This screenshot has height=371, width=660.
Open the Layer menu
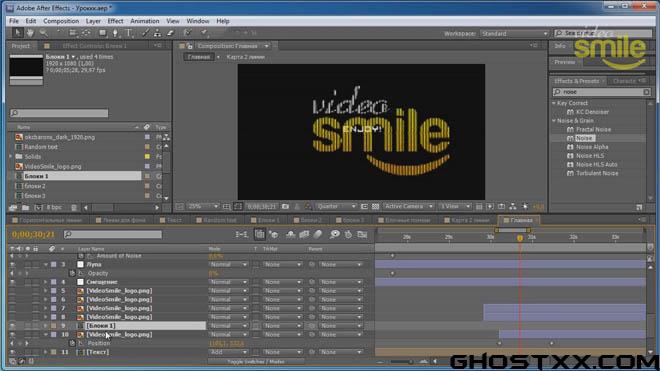click(93, 21)
